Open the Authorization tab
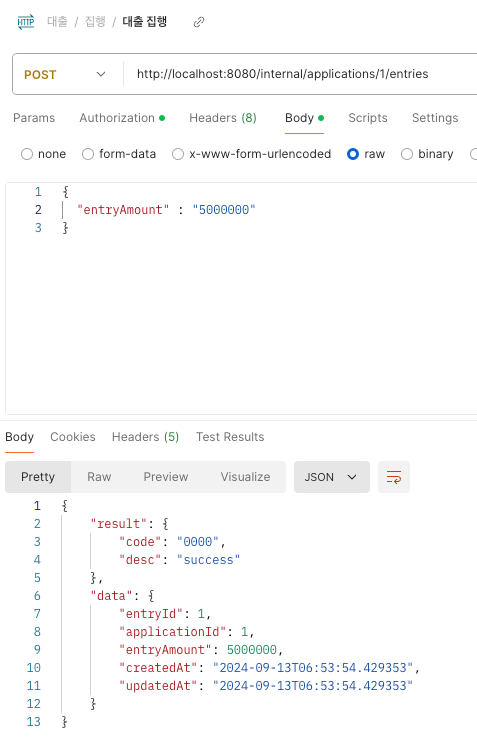The width and height of the screenshot is (477, 749). point(122,118)
